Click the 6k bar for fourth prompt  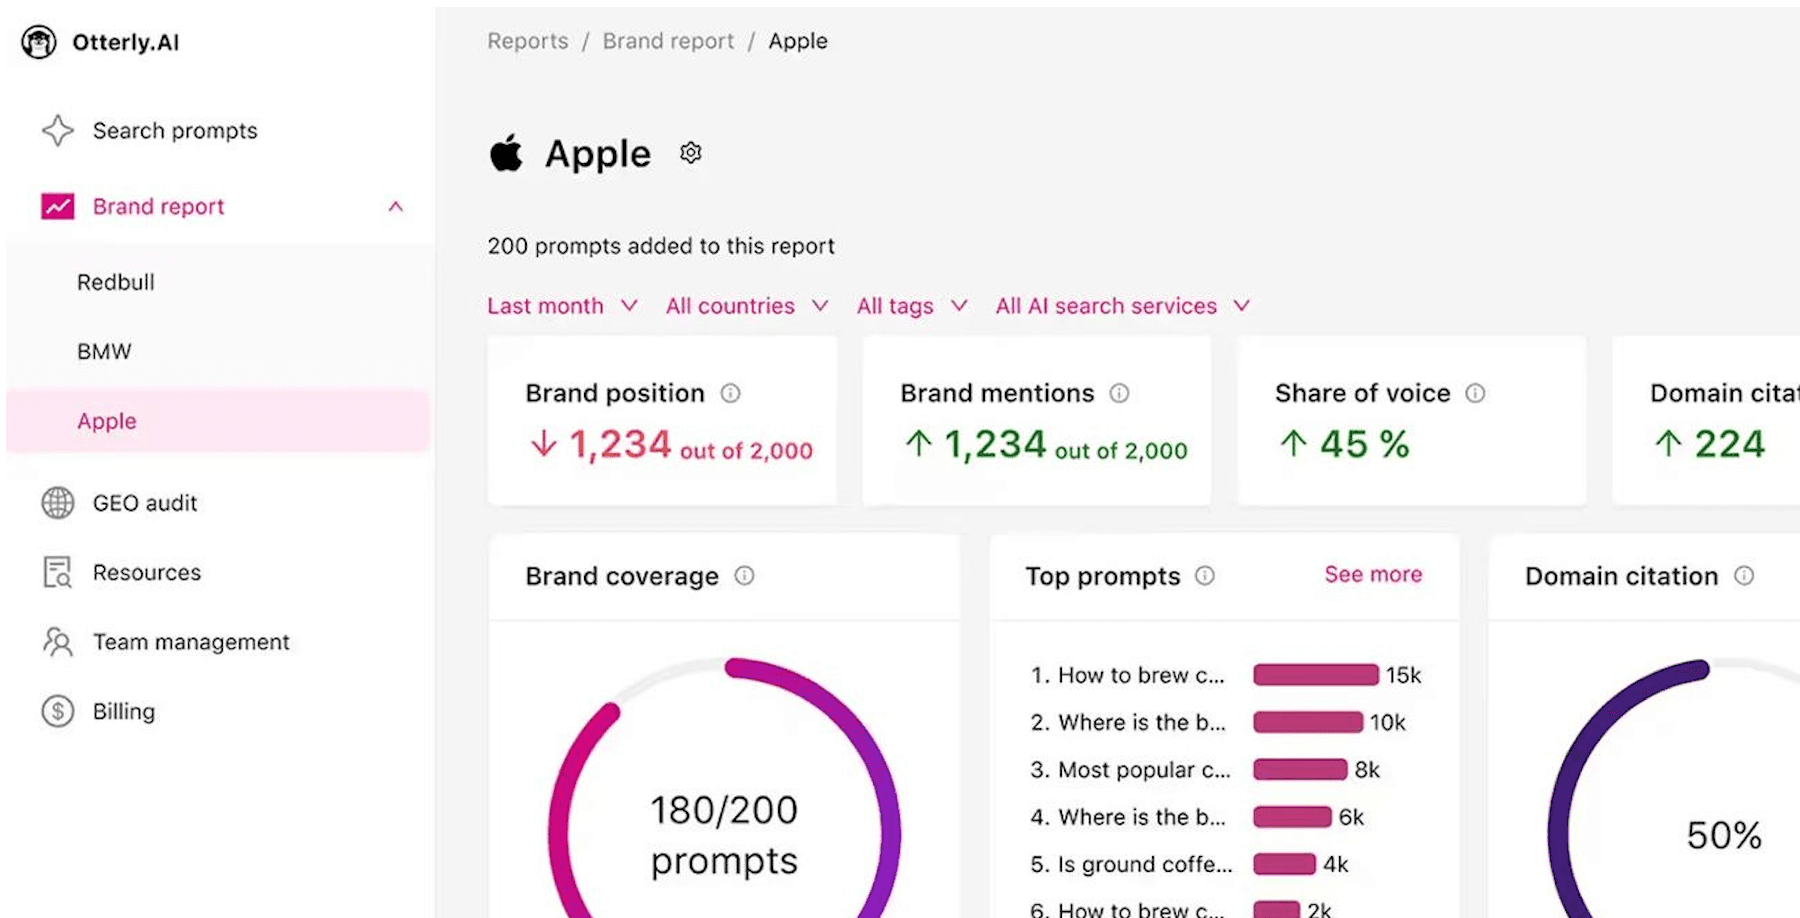[1292, 816]
